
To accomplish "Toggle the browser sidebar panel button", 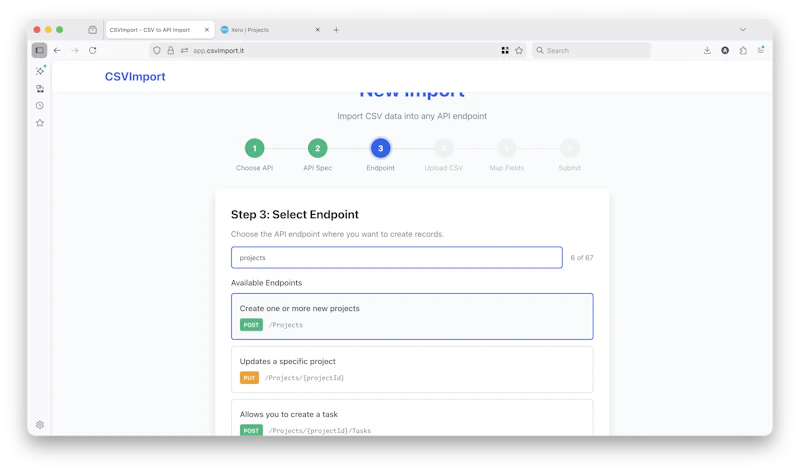I will [39, 51].
